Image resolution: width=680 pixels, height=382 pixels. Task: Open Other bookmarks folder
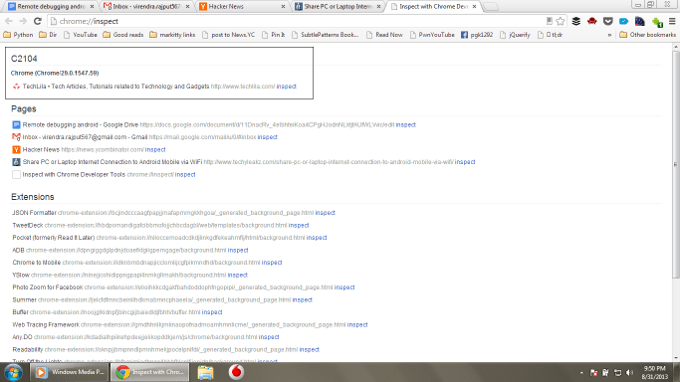(647, 35)
